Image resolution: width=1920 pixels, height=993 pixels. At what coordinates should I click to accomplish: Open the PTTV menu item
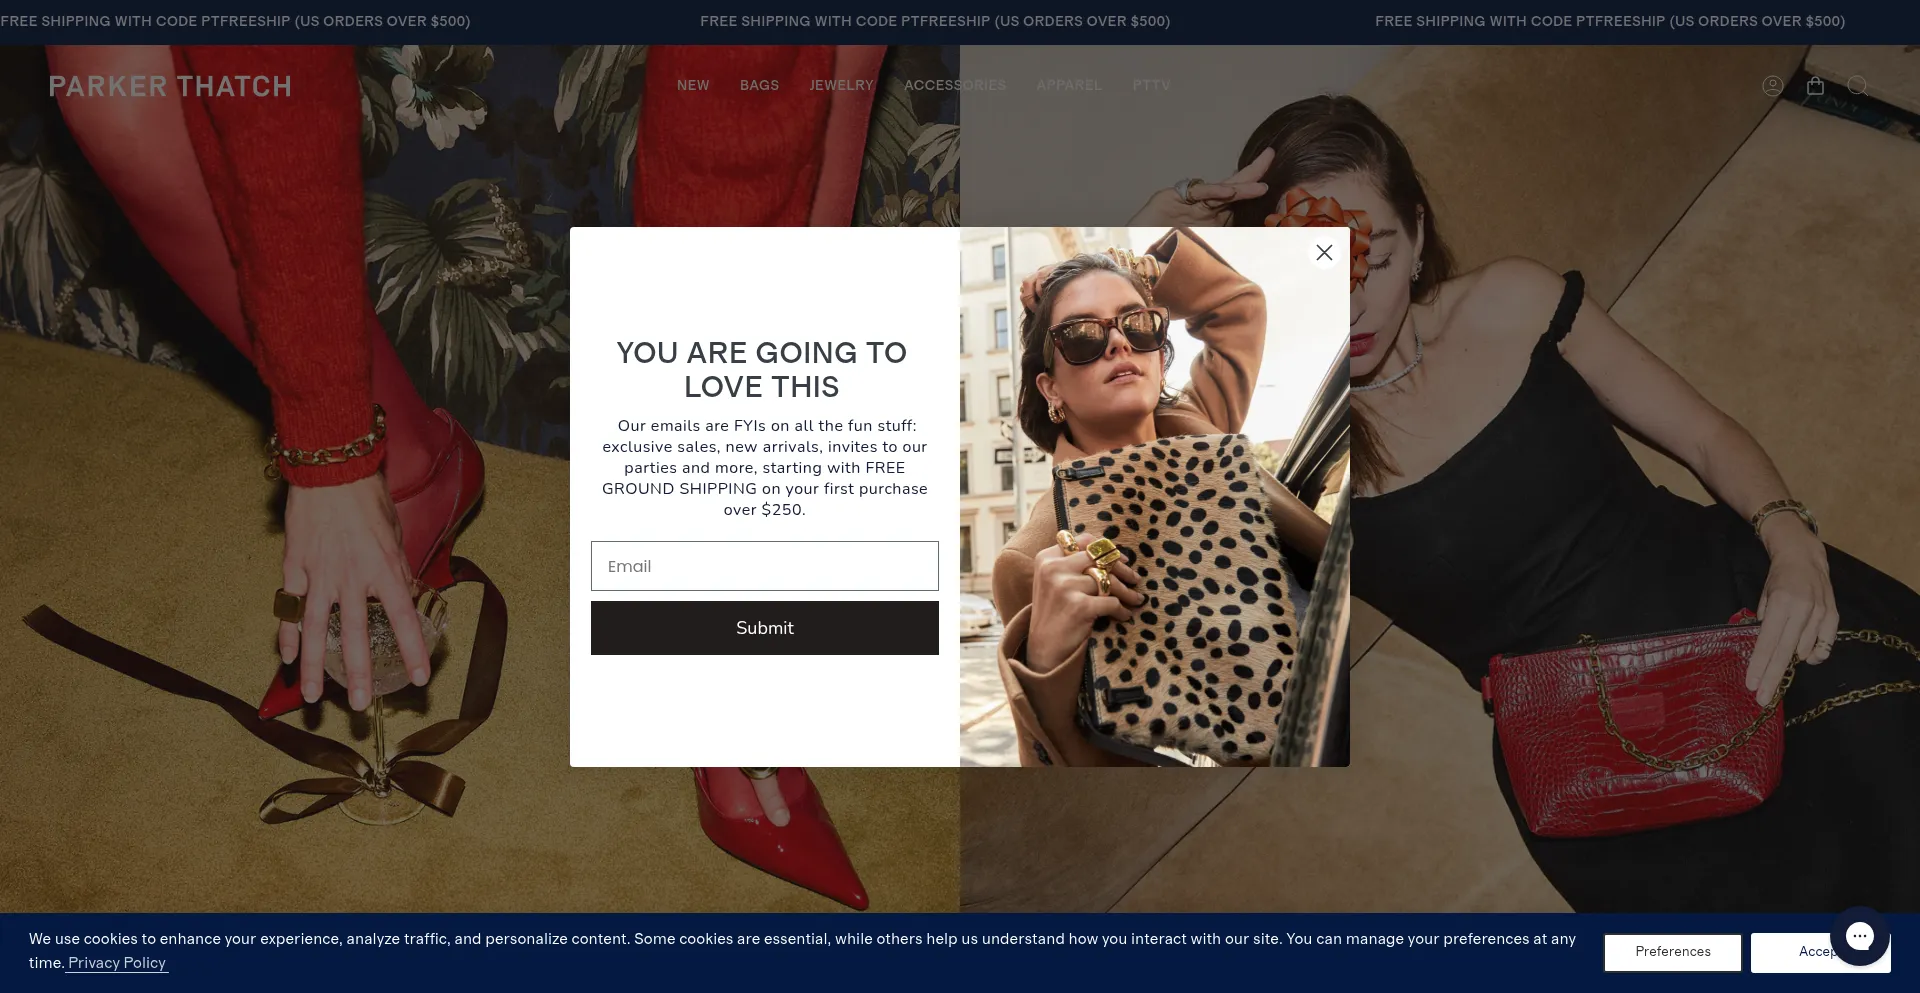(1151, 85)
